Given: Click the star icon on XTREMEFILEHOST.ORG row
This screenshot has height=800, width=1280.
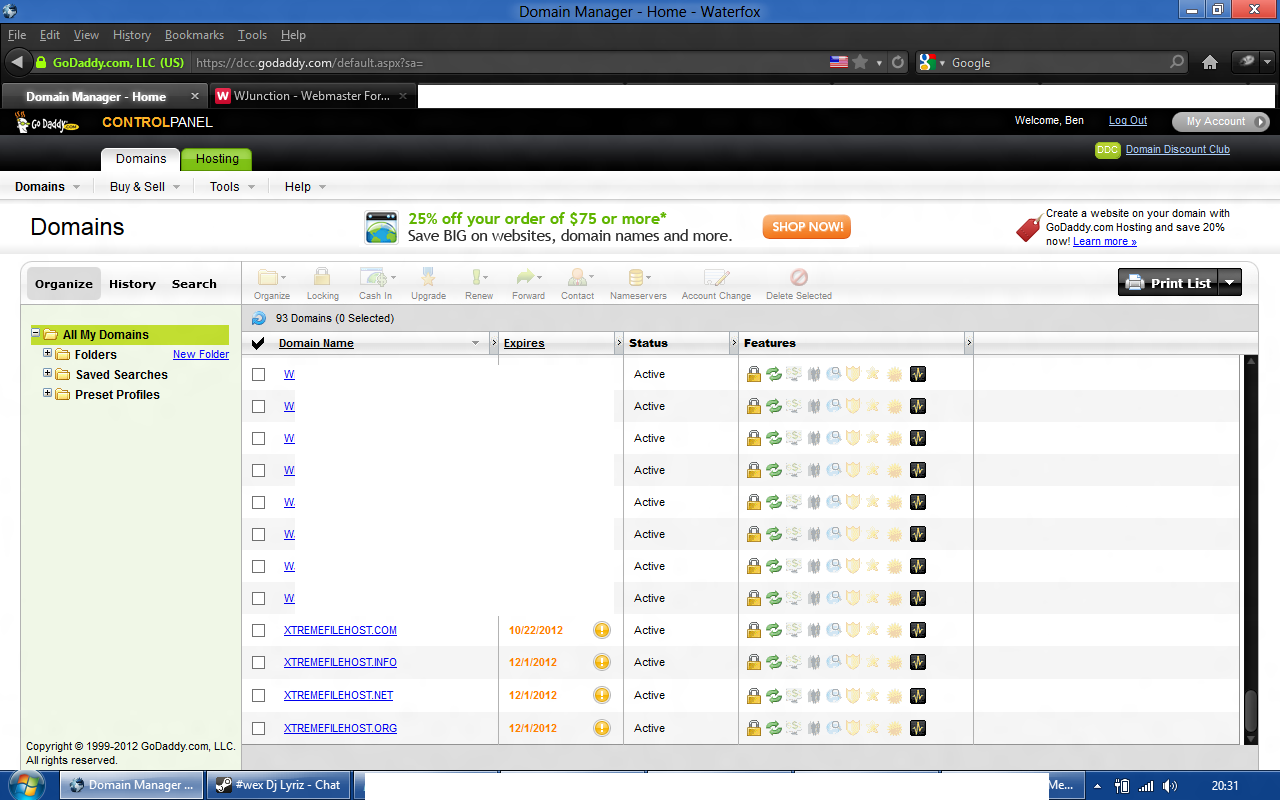Looking at the screenshot, I should tap(873, 728).
